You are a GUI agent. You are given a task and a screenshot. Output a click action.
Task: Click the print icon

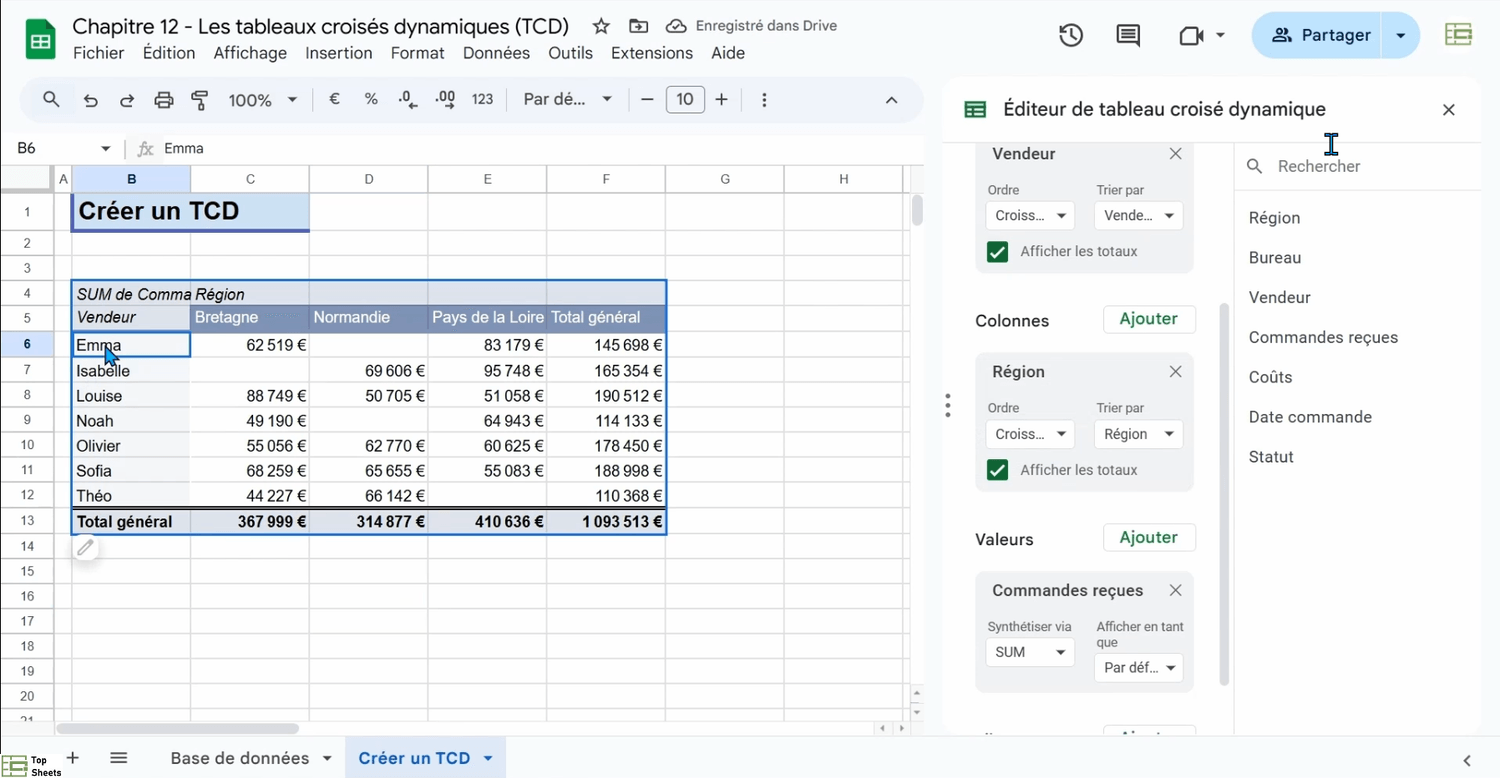tap(164, 100)
